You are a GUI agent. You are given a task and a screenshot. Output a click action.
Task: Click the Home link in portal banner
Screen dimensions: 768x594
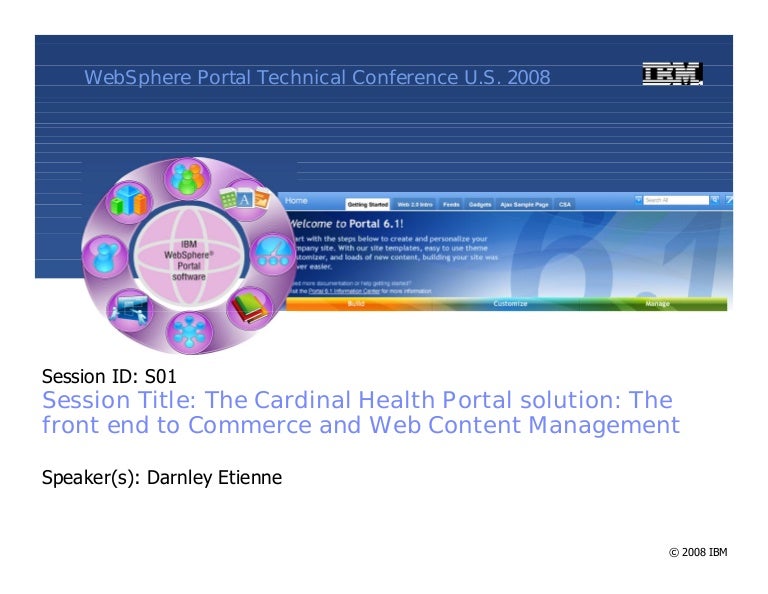point(297,201)
